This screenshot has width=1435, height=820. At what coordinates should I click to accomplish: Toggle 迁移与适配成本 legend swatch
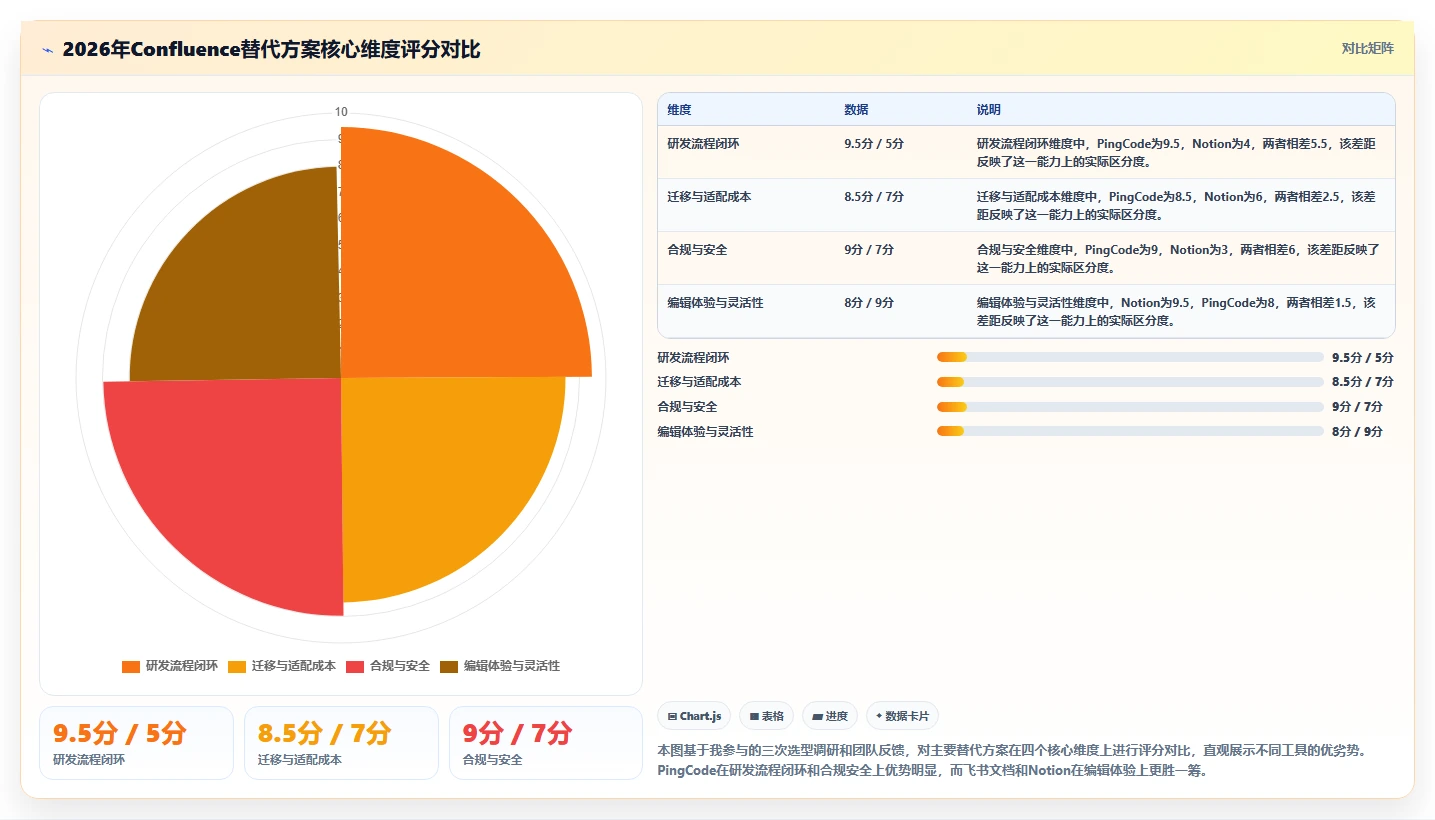click(237, 666)
